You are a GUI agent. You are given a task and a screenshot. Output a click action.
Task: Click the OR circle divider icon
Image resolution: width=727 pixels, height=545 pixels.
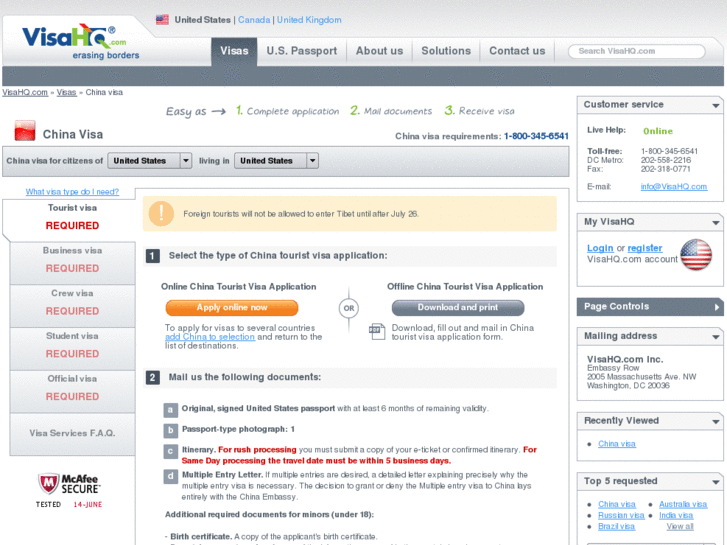click(x=349, y=308)
